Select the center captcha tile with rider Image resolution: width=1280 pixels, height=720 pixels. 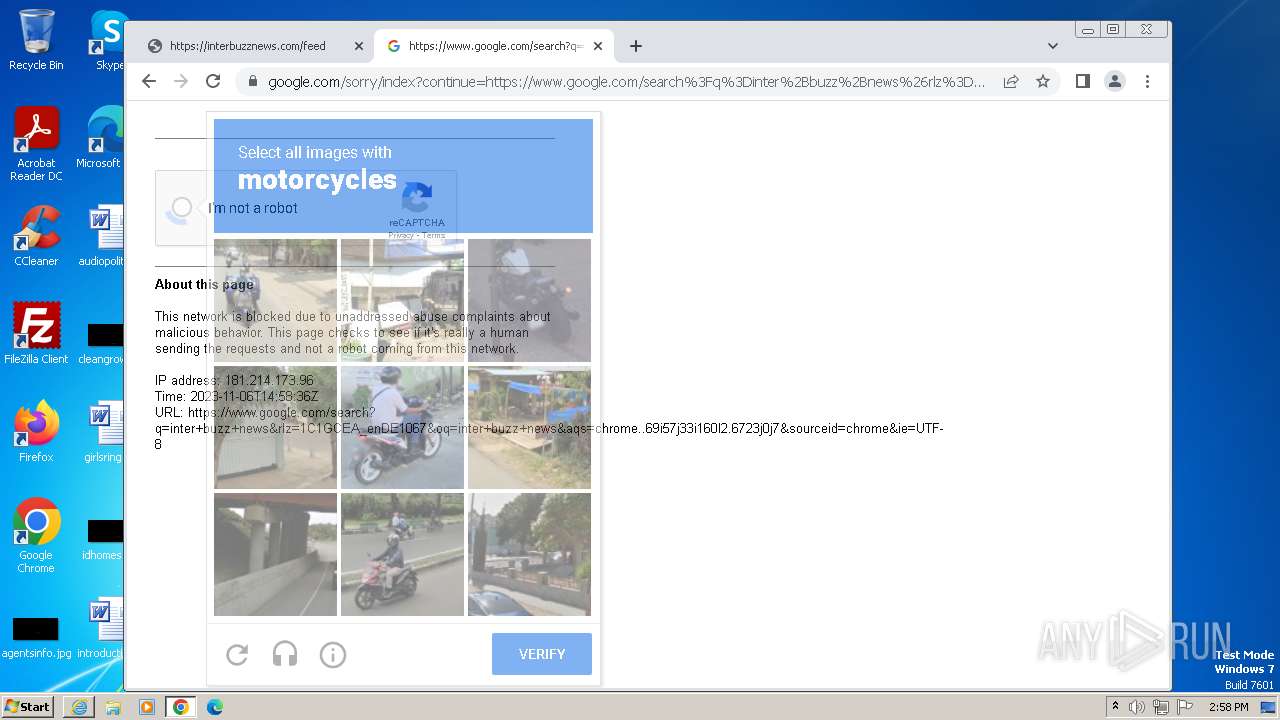coord(402,427)
